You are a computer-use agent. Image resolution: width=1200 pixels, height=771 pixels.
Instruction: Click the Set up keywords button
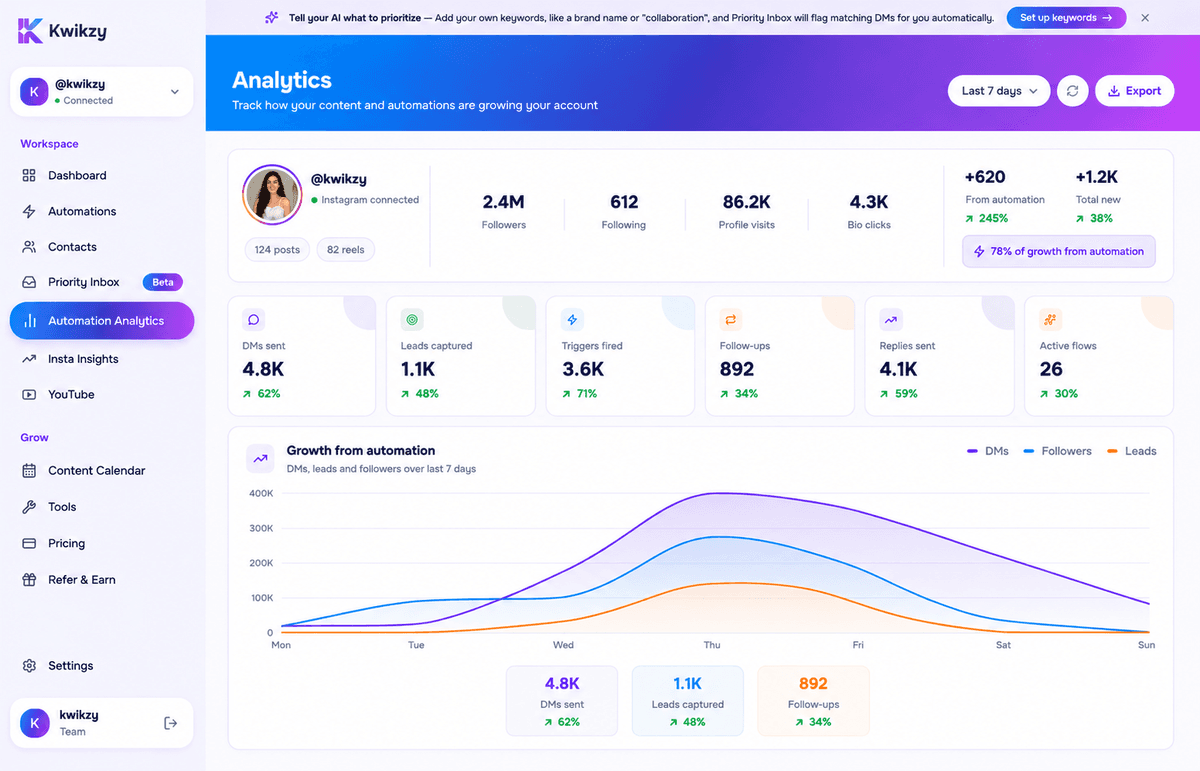point(1066,18)
